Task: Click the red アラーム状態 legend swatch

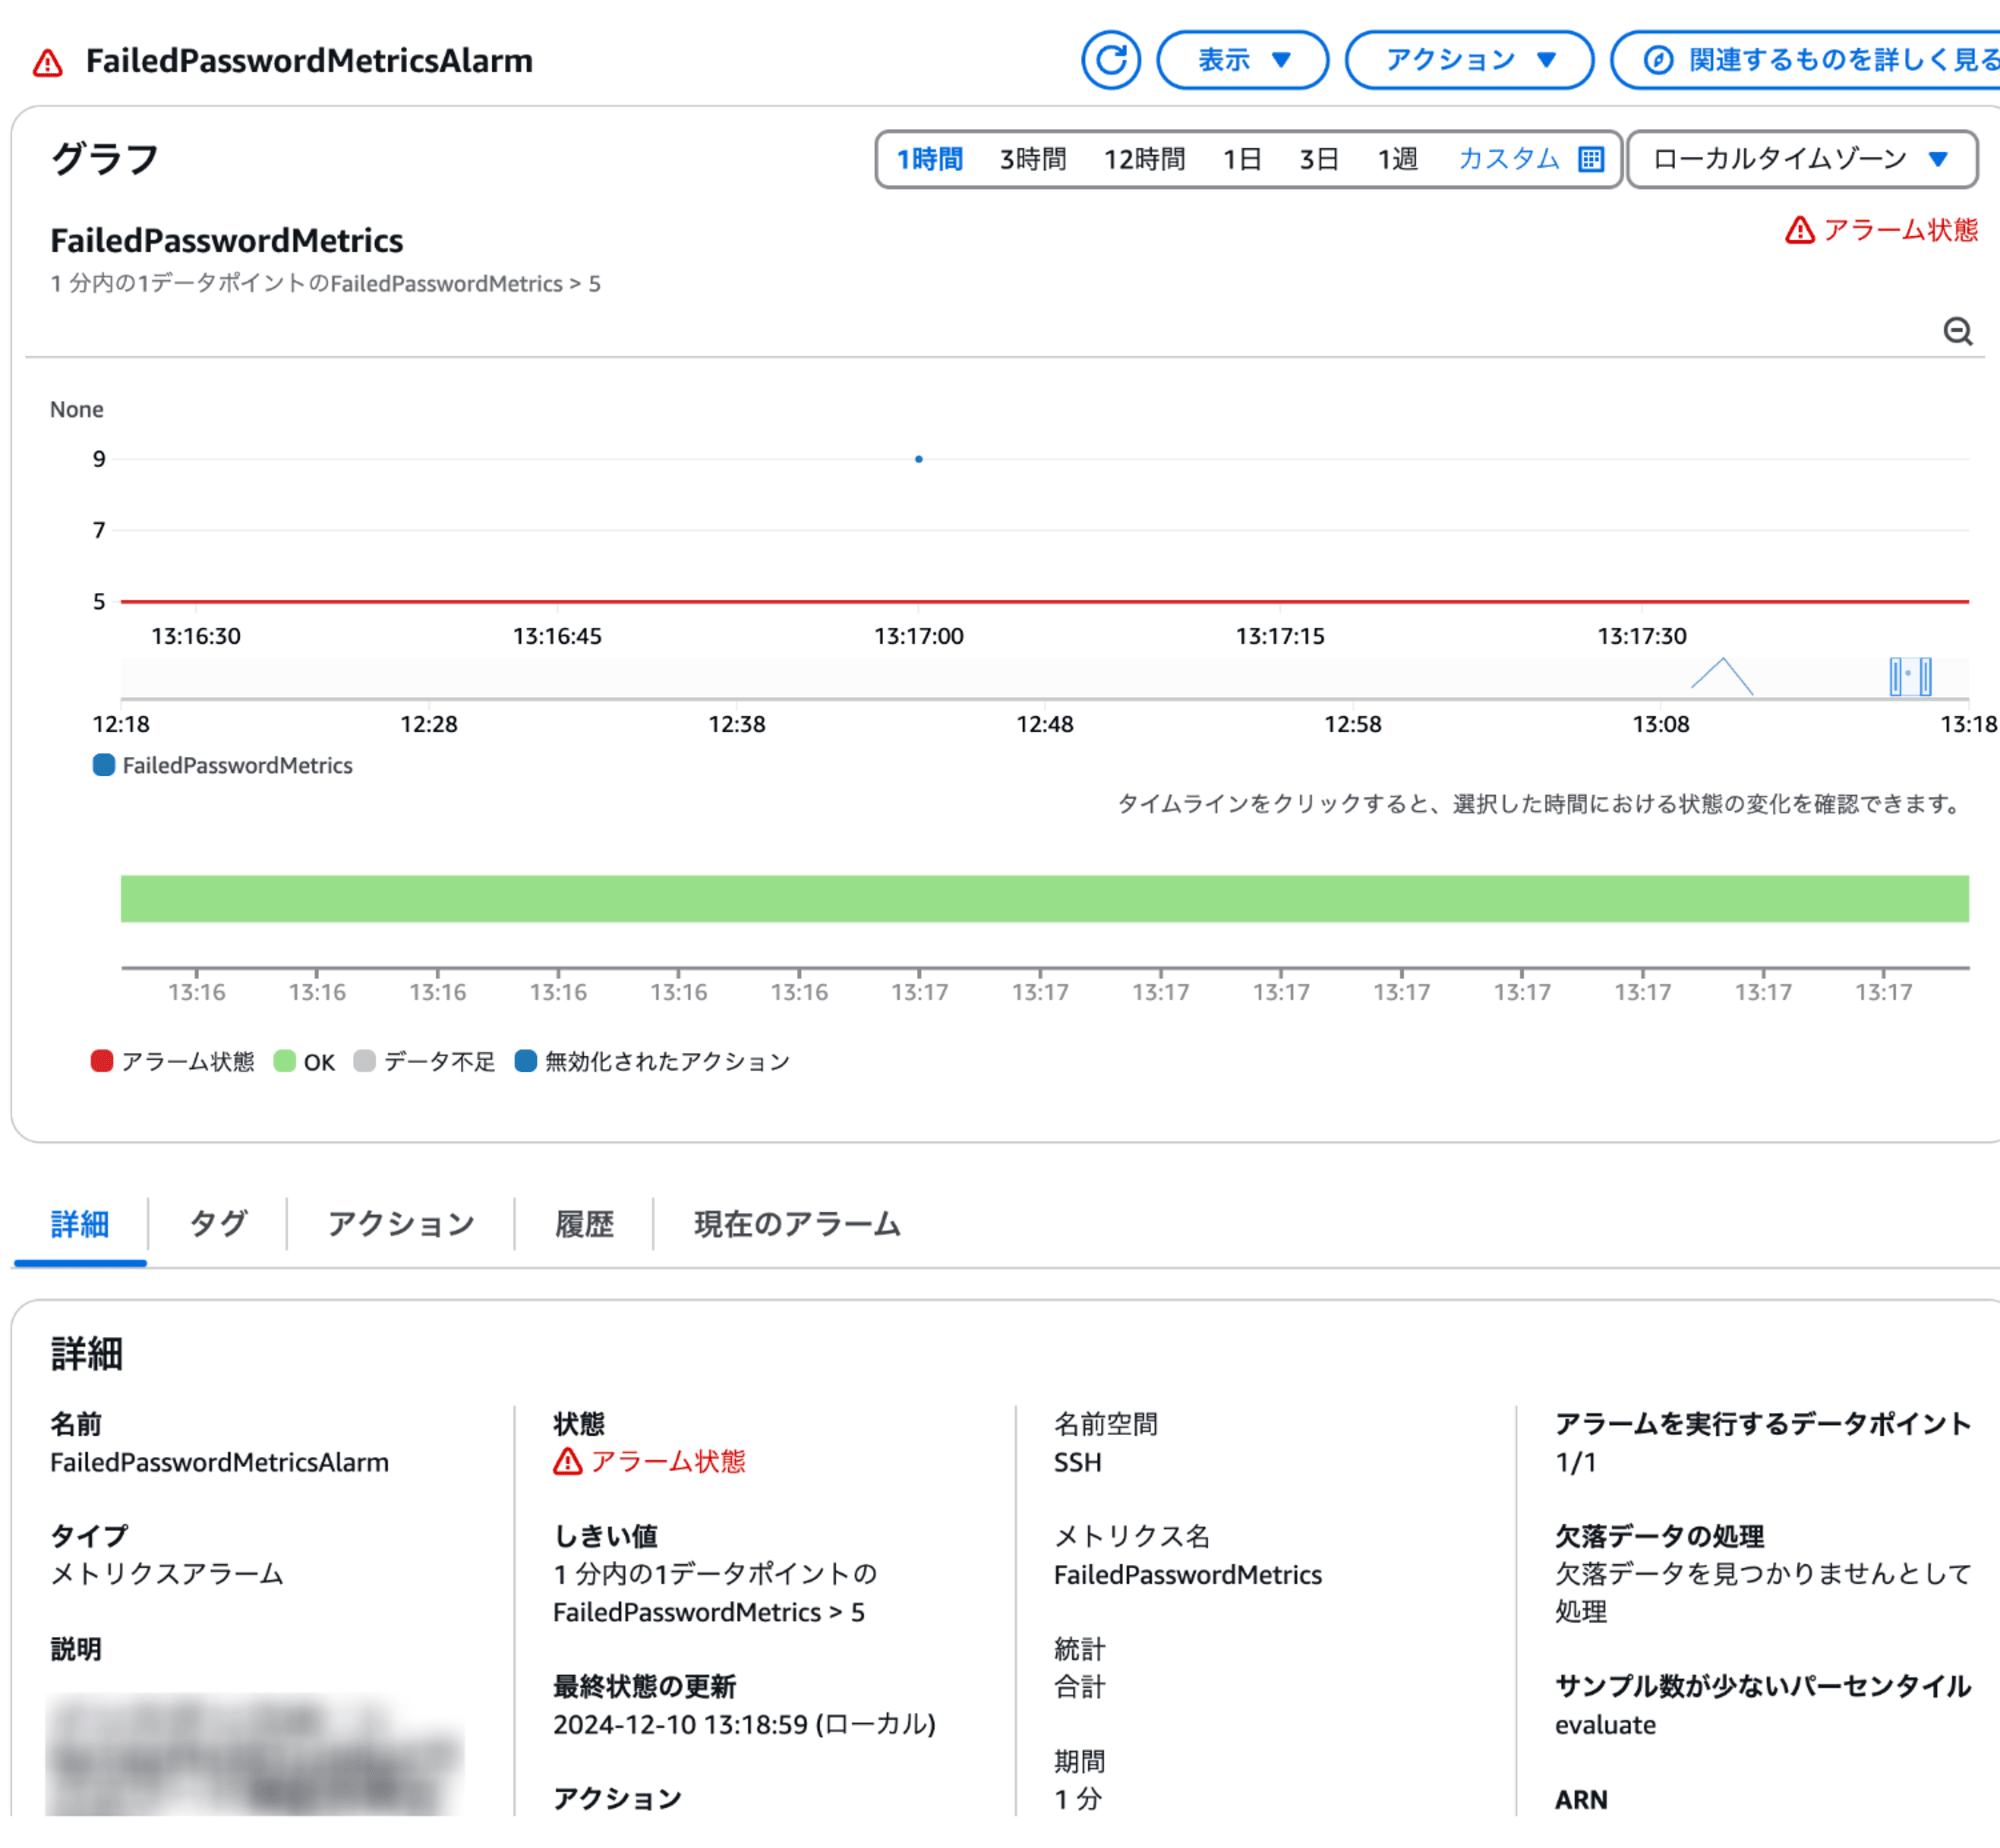Action: tap(102, 1061)
